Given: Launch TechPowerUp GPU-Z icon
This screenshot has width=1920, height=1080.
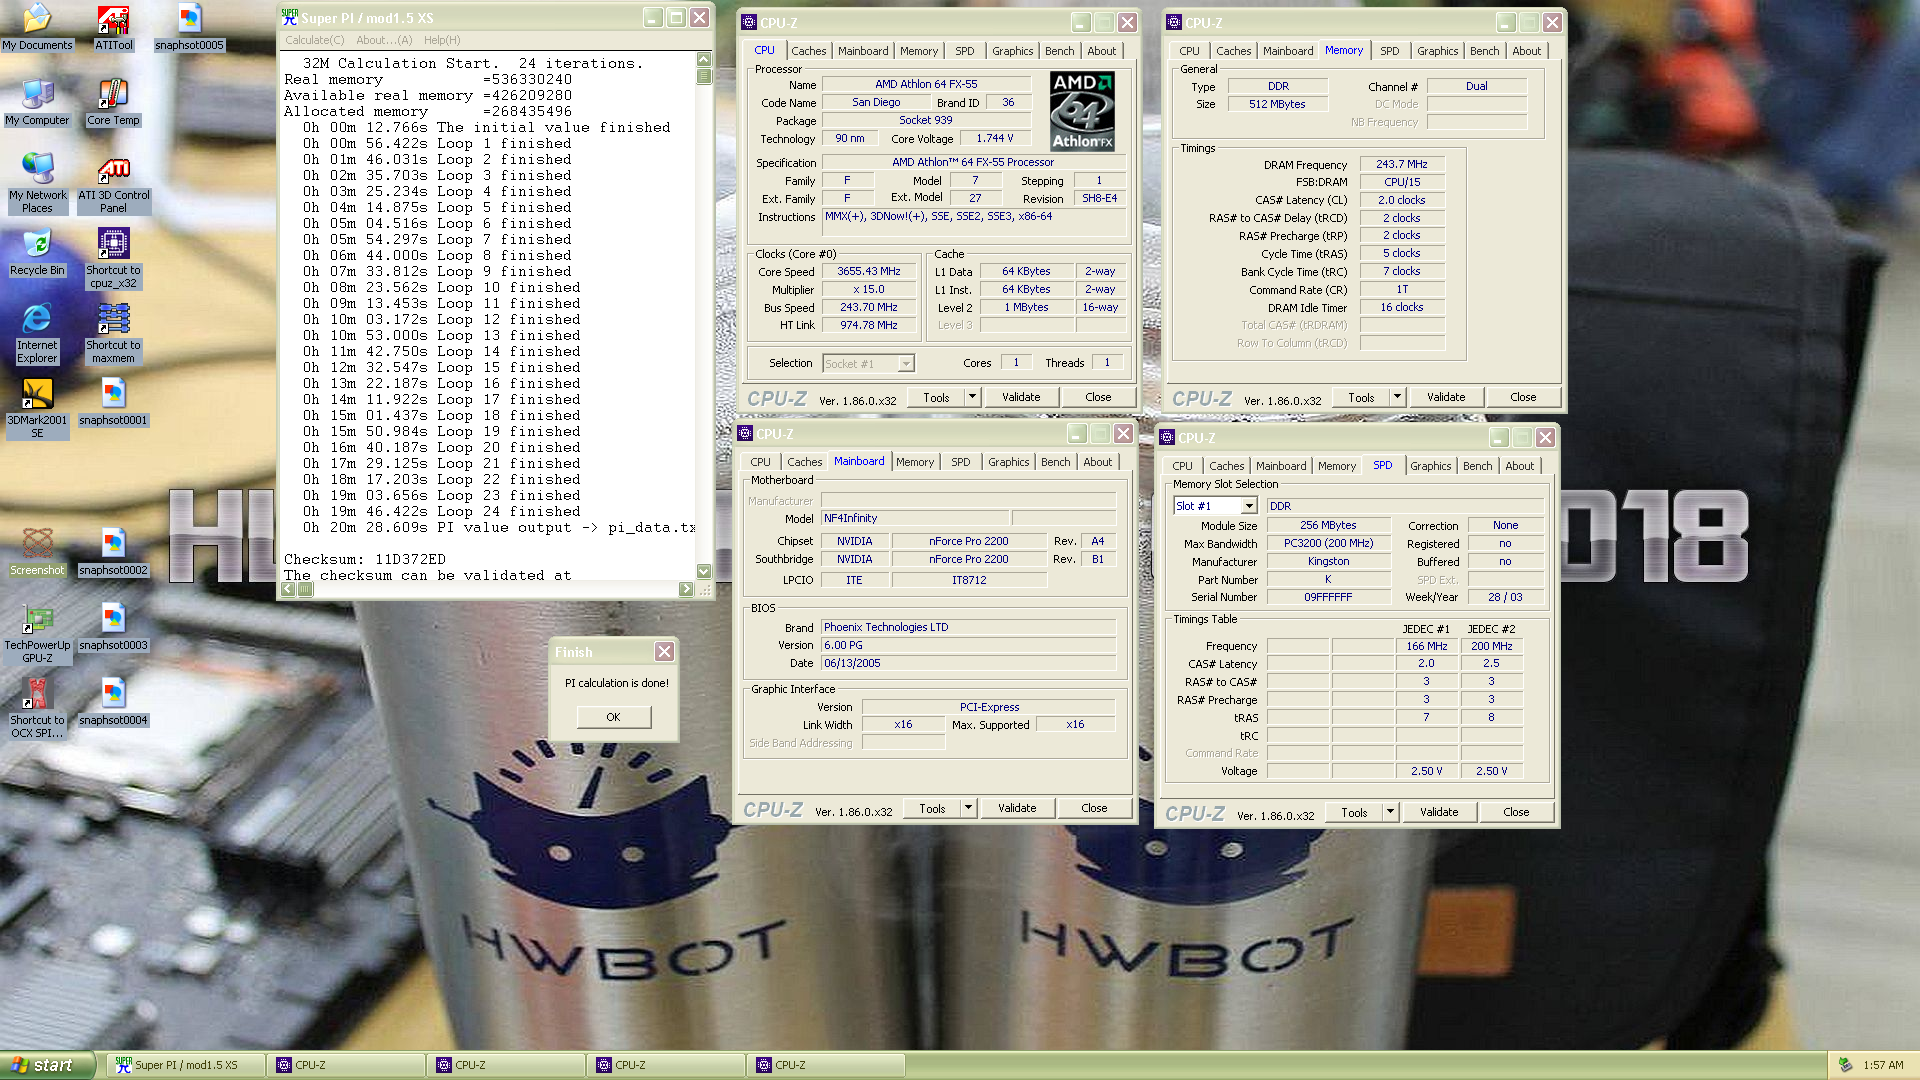Looking at the screenshot, I should click(x=37, y=634).
